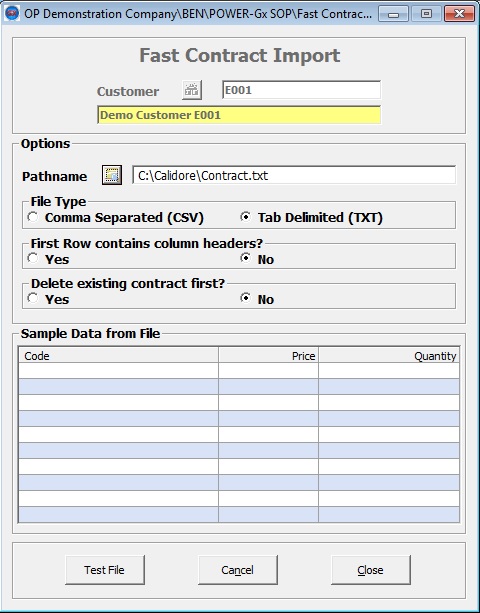
Task: Click the Quantity column header
Action: tap(389, 355)
